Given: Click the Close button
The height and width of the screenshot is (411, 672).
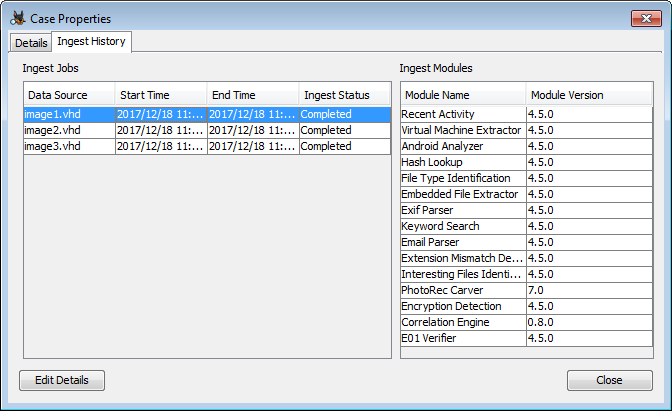Looking at the screenshot, I should point(609,380).
